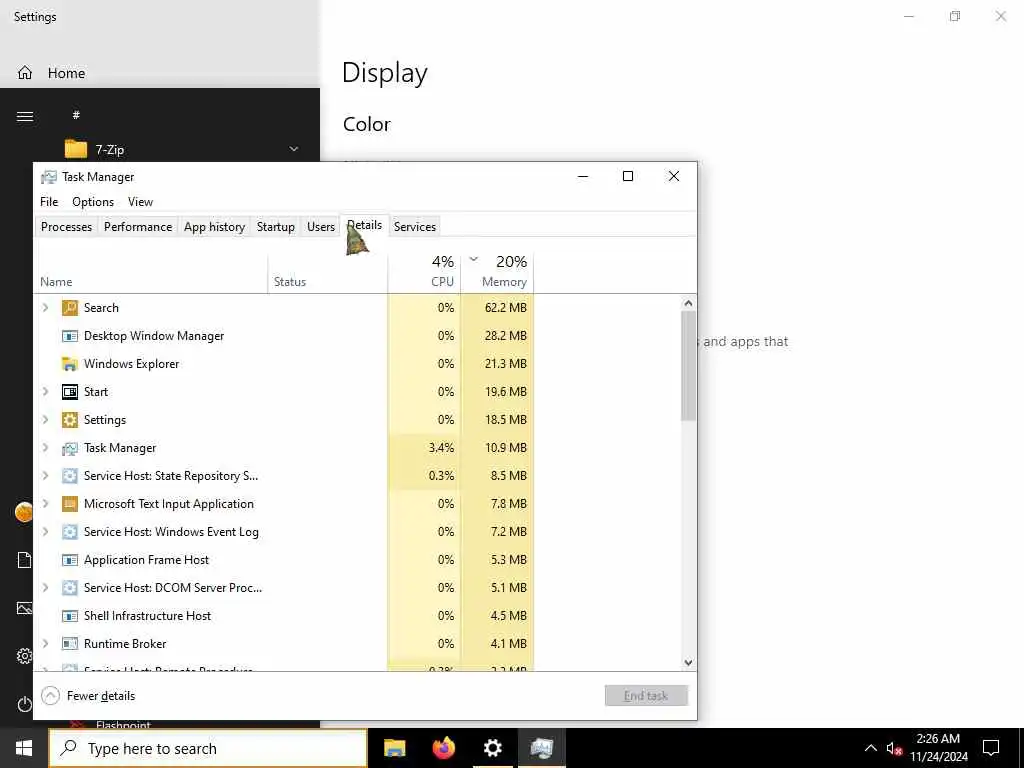Click the Type here to search box
Viewport: 1024px width, 768px height.
coord(208,748)
